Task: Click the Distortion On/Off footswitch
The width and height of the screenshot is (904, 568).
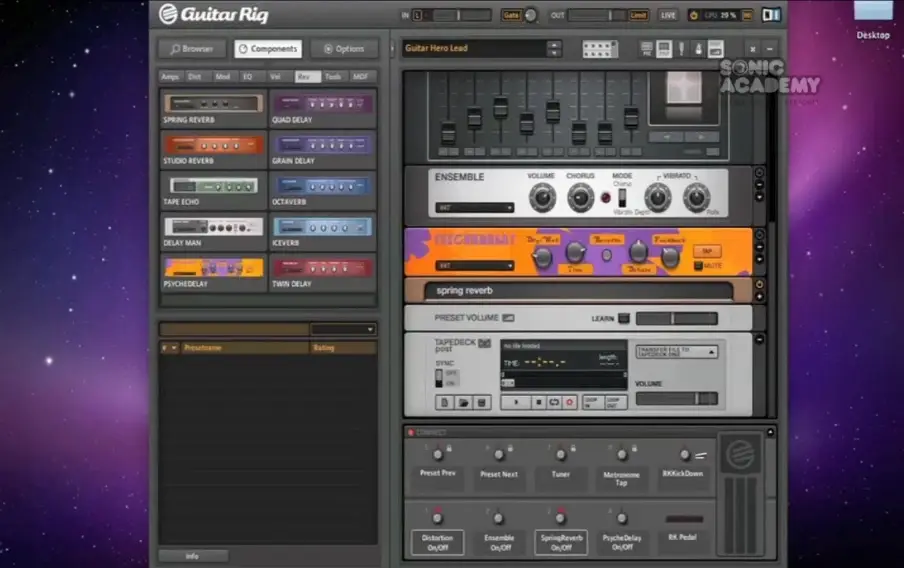Action: pos(438,542)
